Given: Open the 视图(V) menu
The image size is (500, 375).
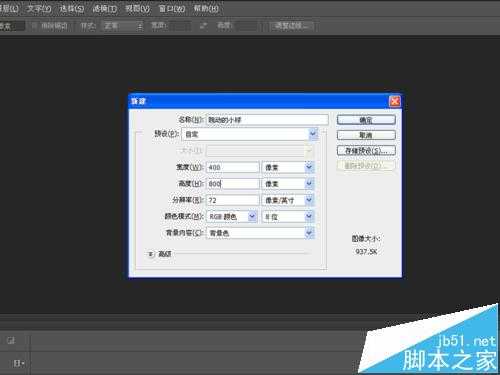Looking at the screenshot, I should click(137, 8).
